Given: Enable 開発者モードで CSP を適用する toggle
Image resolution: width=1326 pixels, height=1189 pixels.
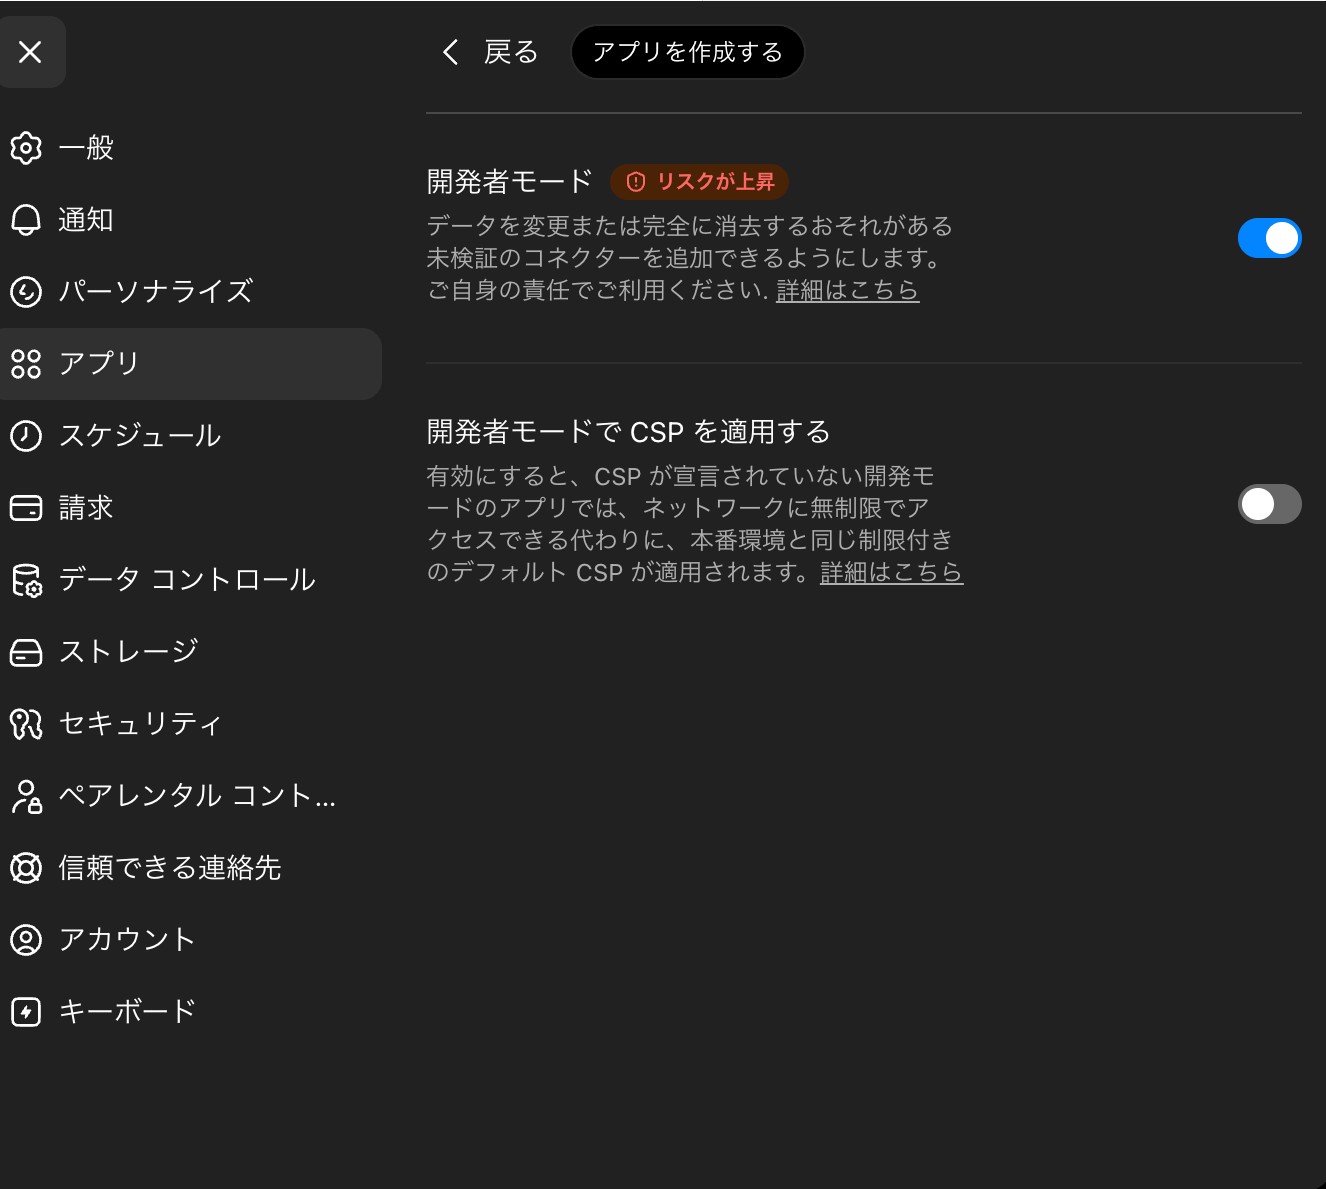Looking at the screenshot, I should (x=1269, y=504).
